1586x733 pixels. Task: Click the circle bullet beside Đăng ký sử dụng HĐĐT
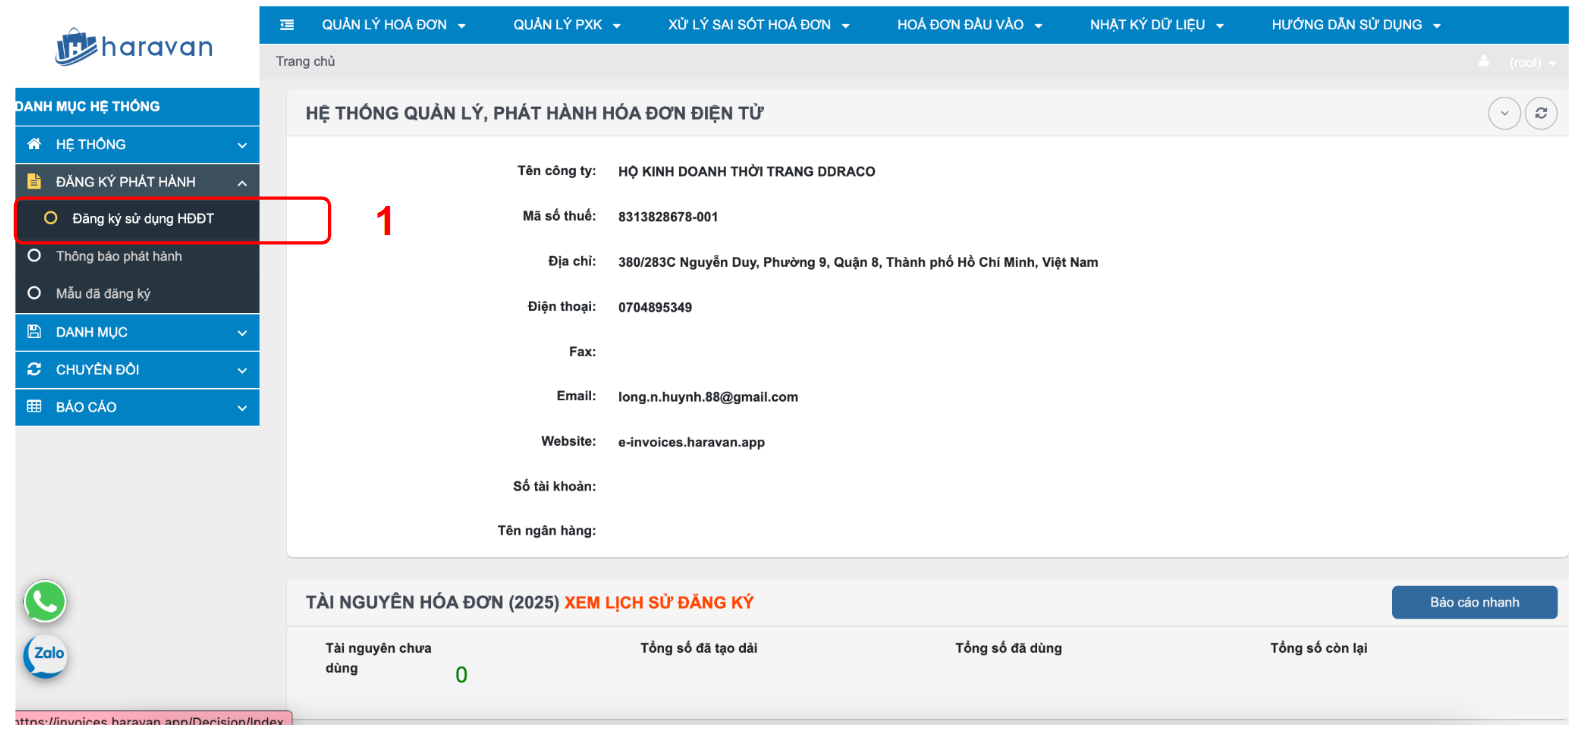tap(51, 218)
